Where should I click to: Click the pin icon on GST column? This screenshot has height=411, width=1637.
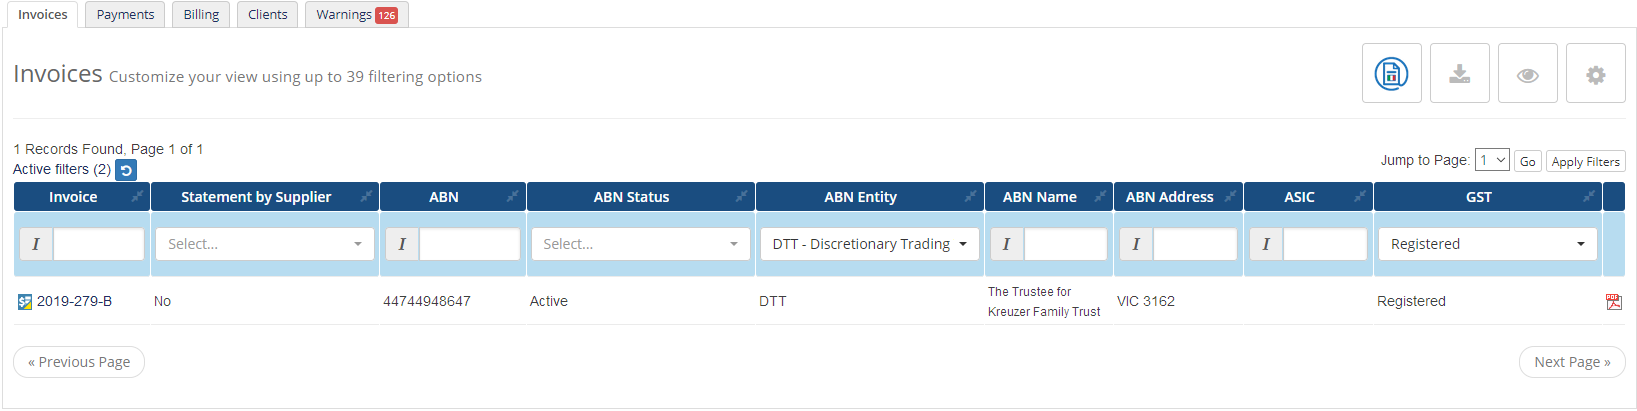1588,196
